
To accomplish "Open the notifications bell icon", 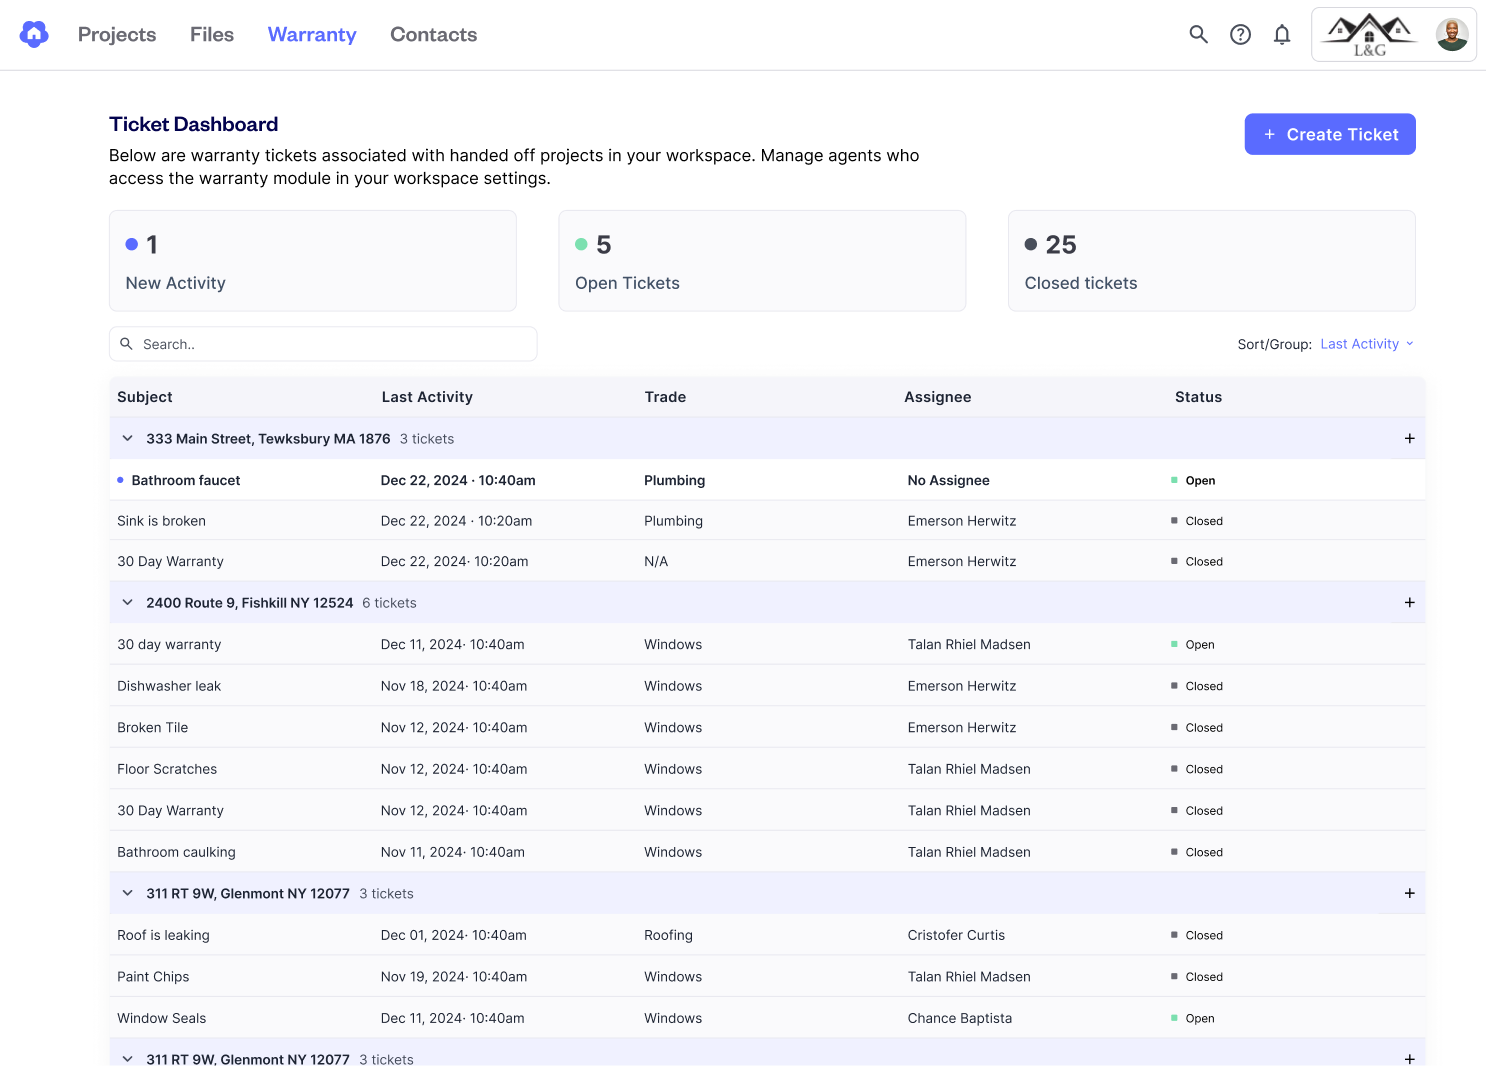I will pyautogui.click(x=1282, y=35).
